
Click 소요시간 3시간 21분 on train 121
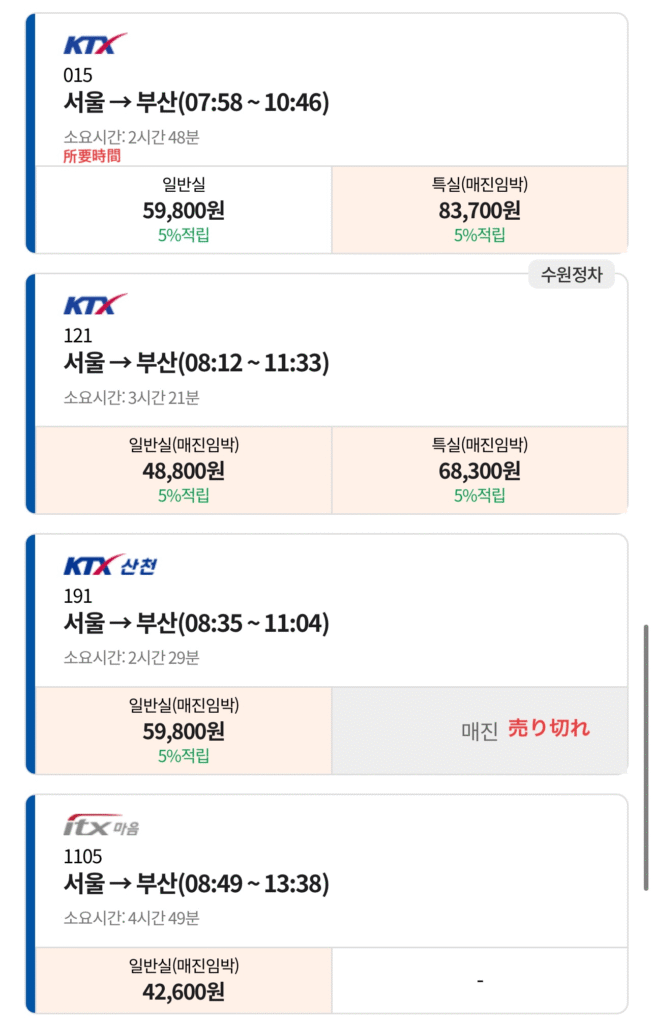coord(131,397)
